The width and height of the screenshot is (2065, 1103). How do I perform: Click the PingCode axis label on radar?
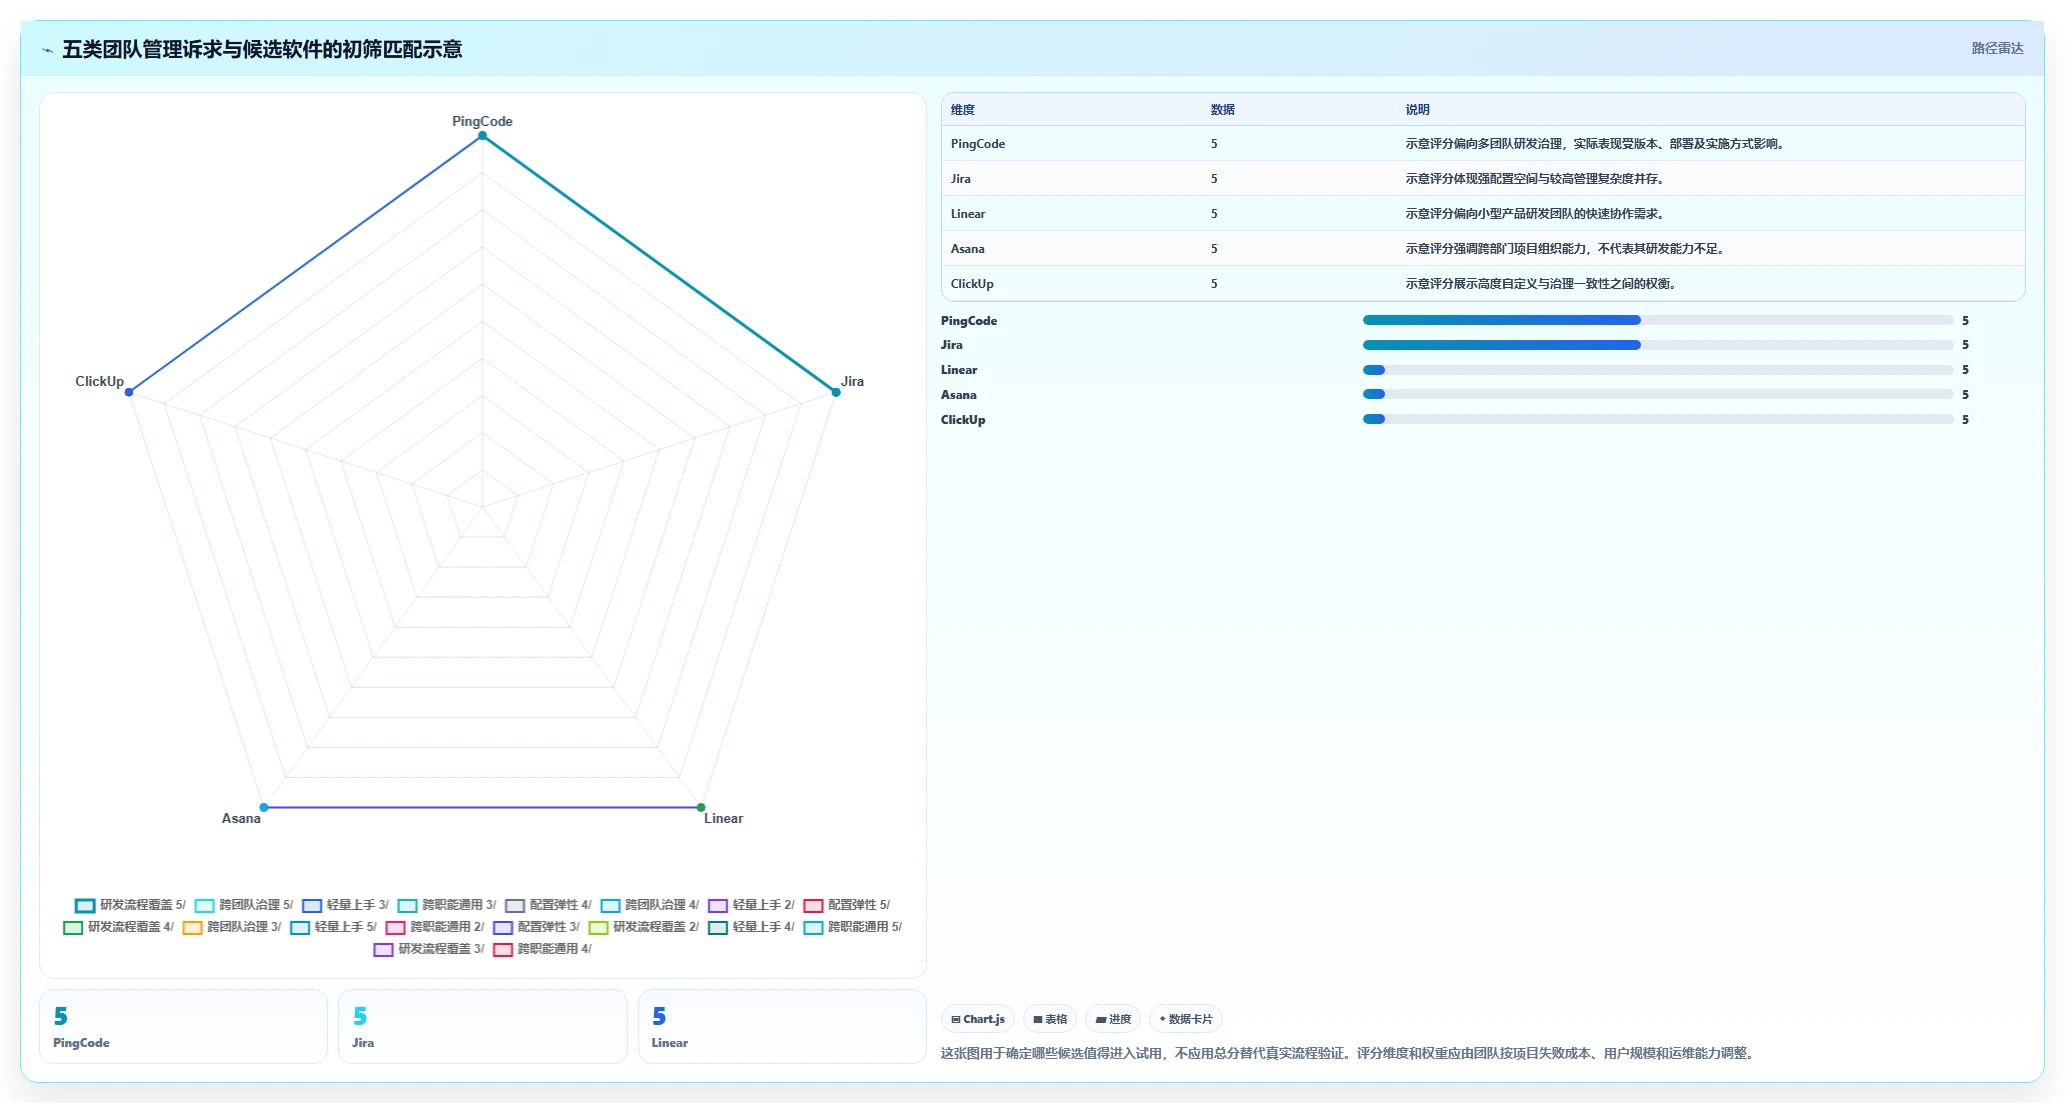[x=482, y=121]
